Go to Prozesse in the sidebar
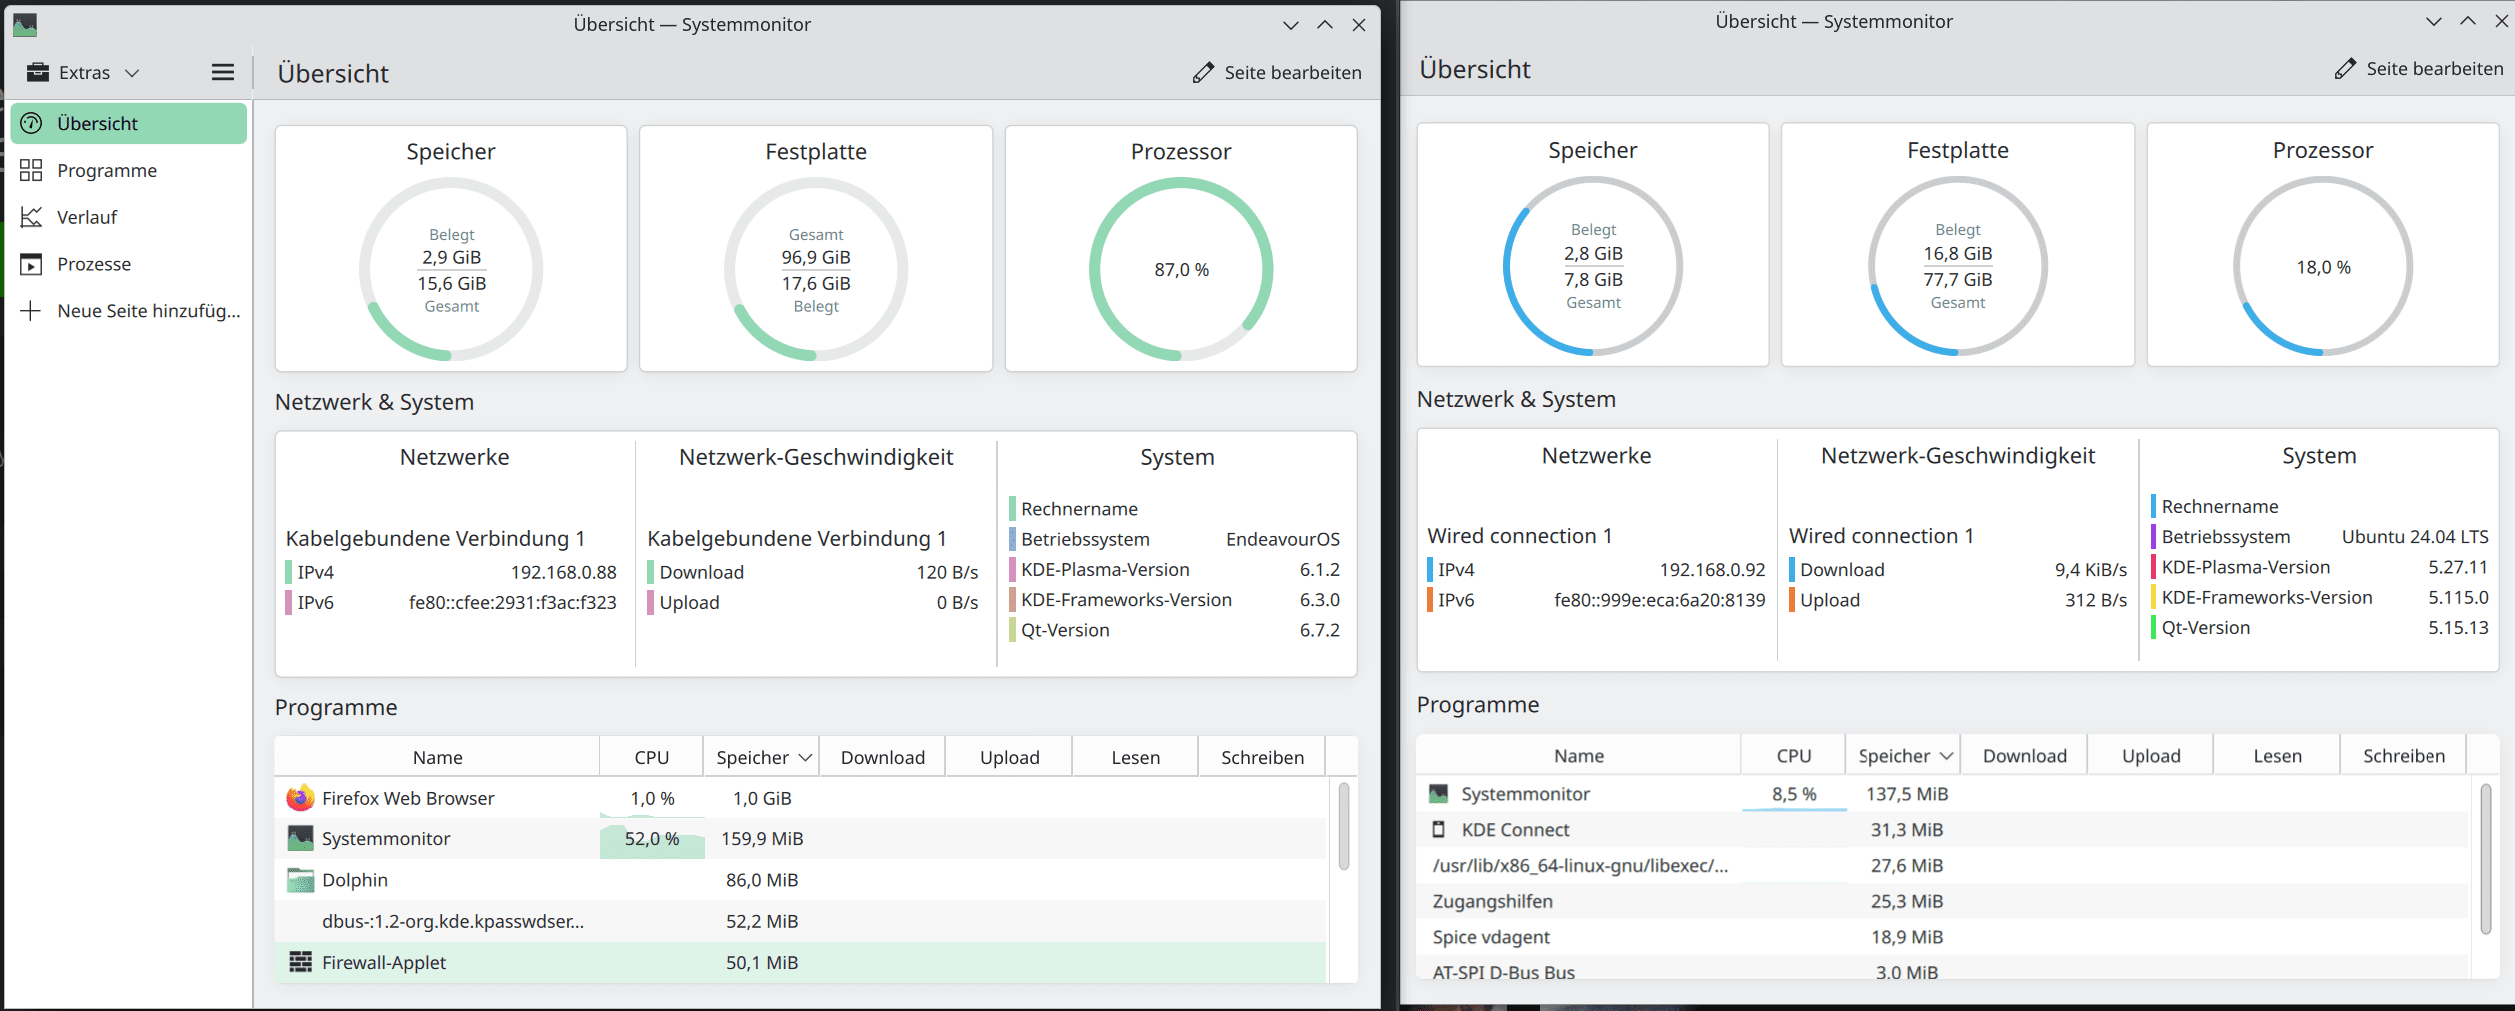This screenshot has height=1011, width=2515. pos(129,264)
